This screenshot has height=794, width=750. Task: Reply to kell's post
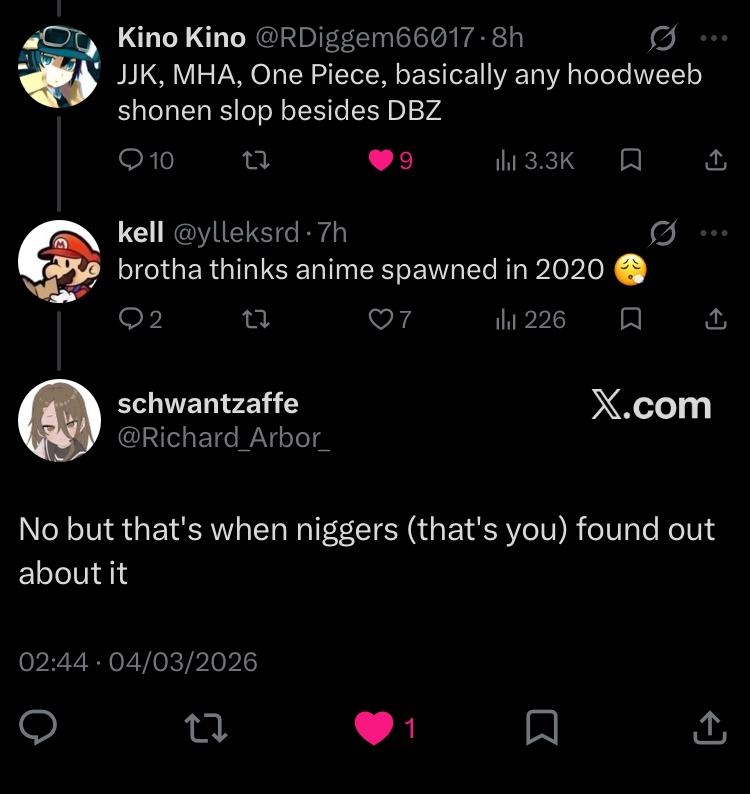[x=132, y=319]
